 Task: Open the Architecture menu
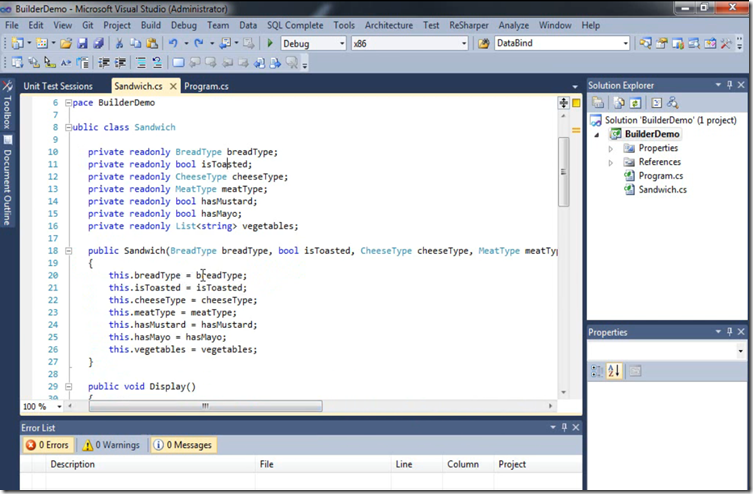[389, 25]
